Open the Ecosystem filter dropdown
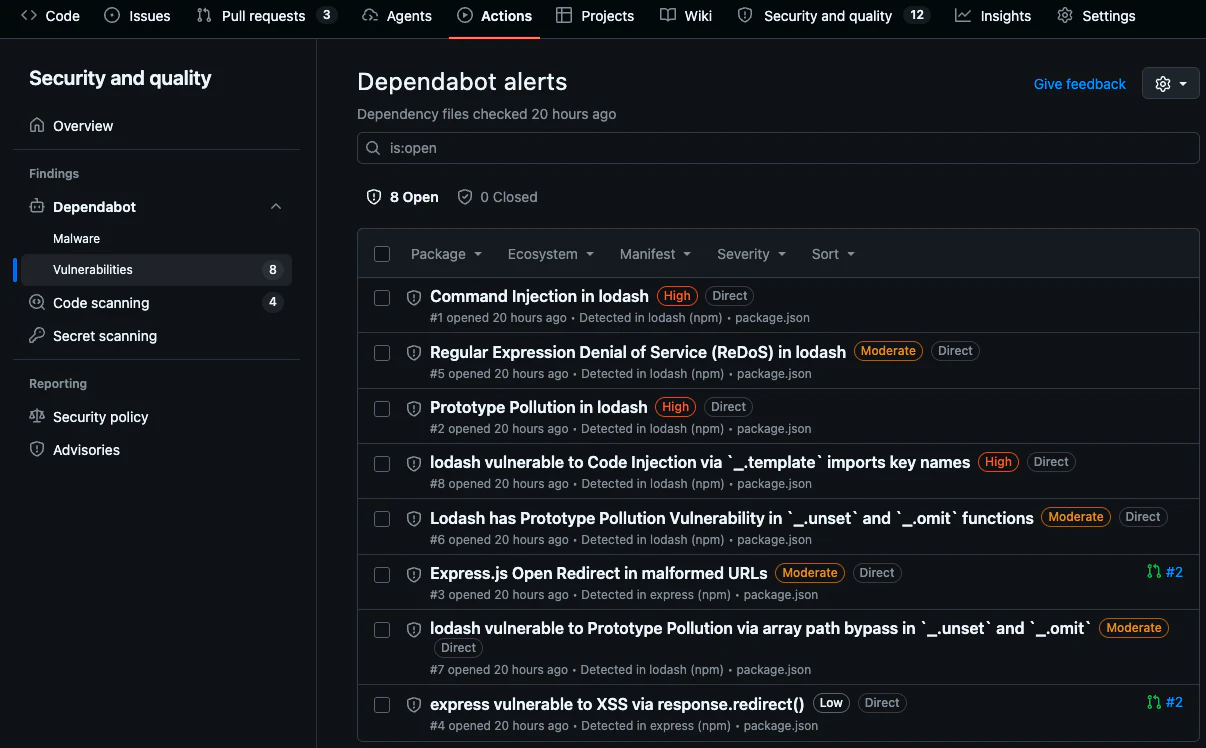1206x748 pixels. [551, 254]
